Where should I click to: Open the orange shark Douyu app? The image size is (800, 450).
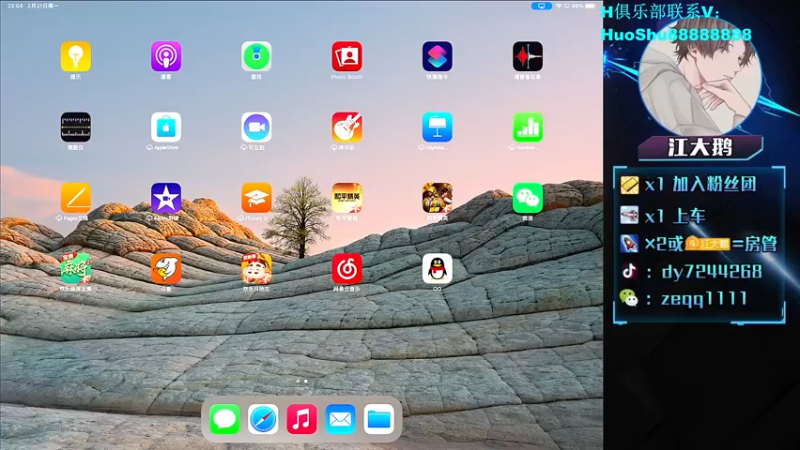(166, 268)
